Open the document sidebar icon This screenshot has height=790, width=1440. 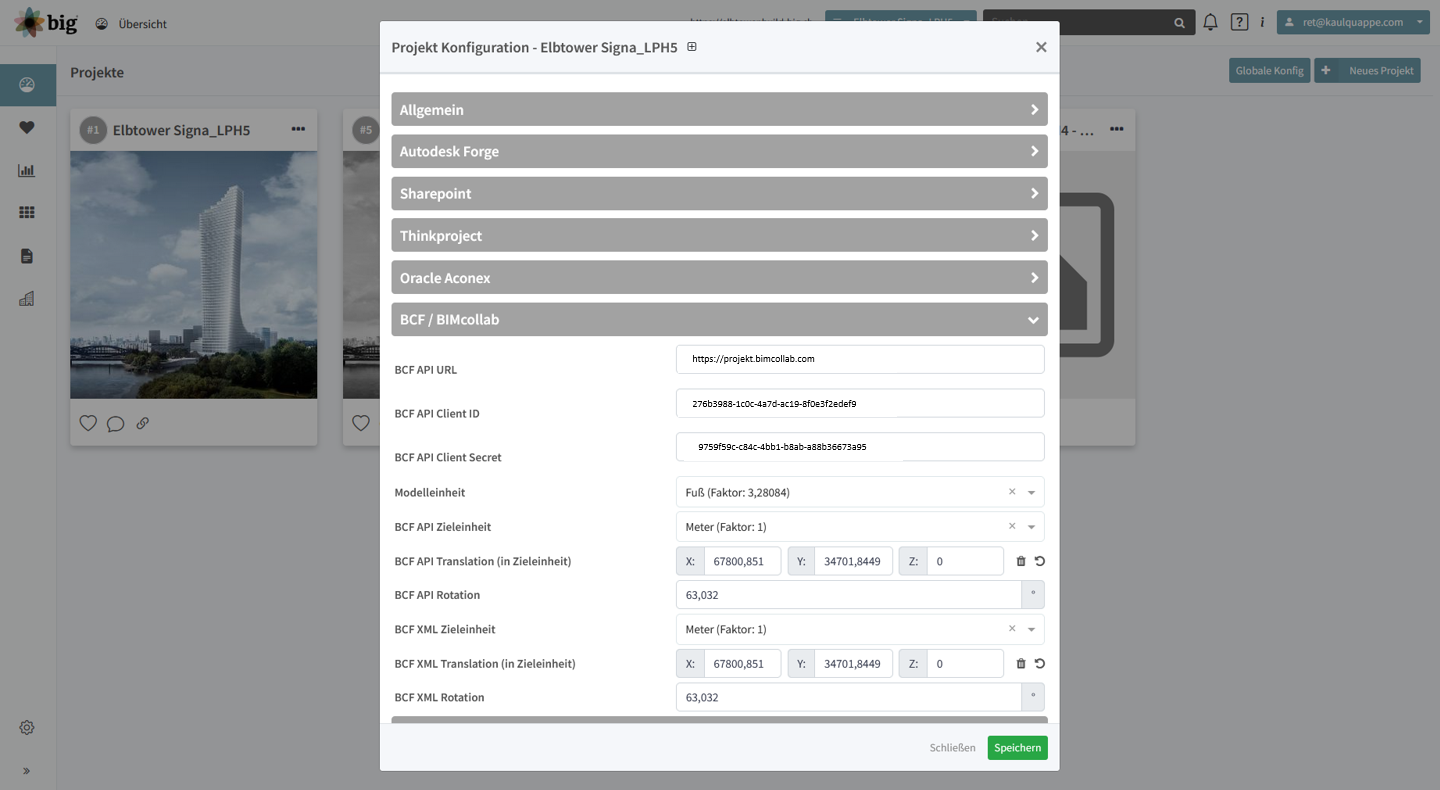pyautogui.click(x=27, y=256)
